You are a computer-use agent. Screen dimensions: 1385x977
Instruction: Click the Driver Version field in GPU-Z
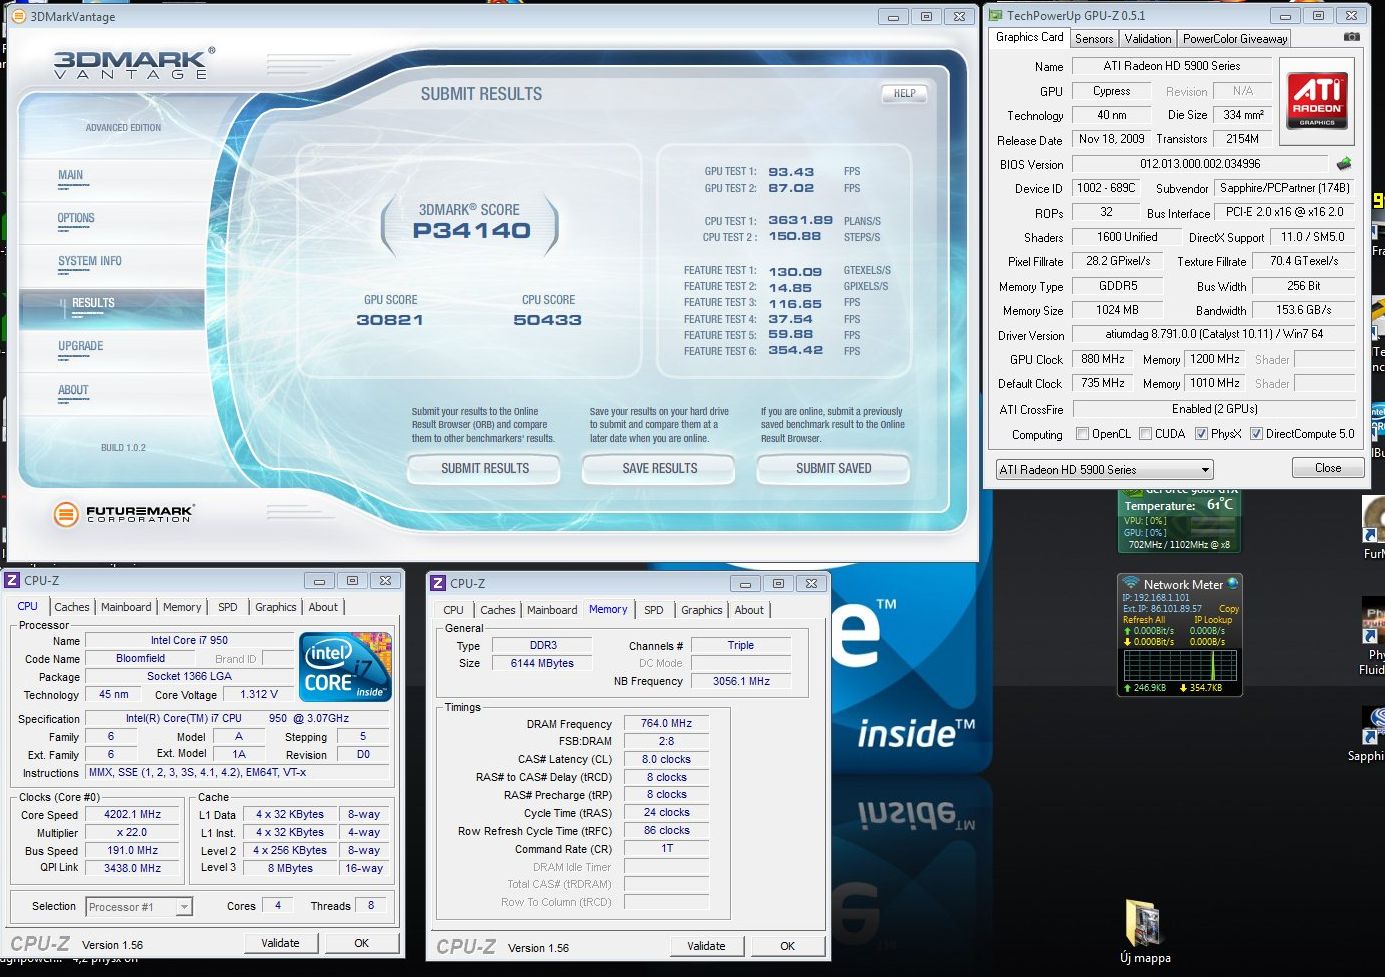click(x=1214, y=335)
